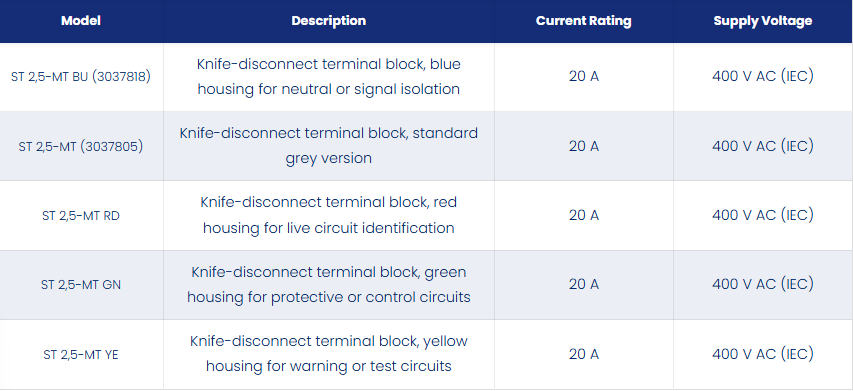Click the Supply Voltage column header

click(x=763, y=21)
